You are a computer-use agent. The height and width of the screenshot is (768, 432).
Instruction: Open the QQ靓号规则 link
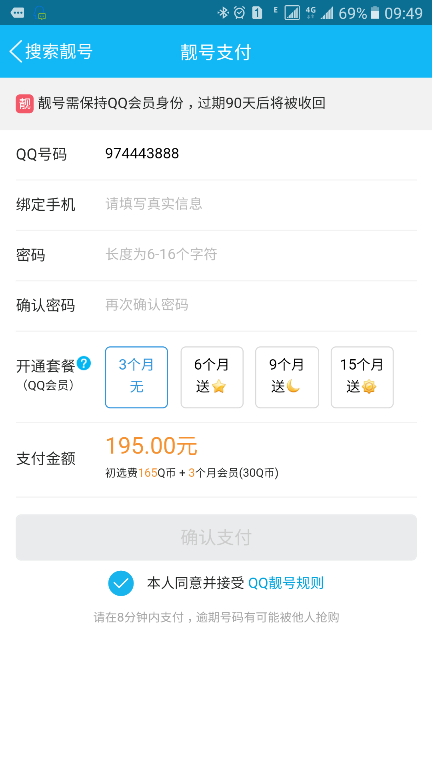(x=286, y=583)
